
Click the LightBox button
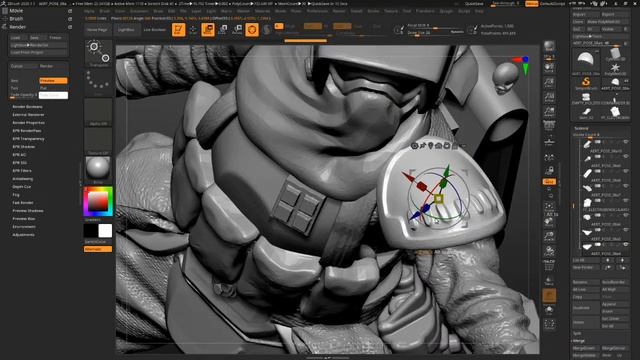(x=126, y=30)
